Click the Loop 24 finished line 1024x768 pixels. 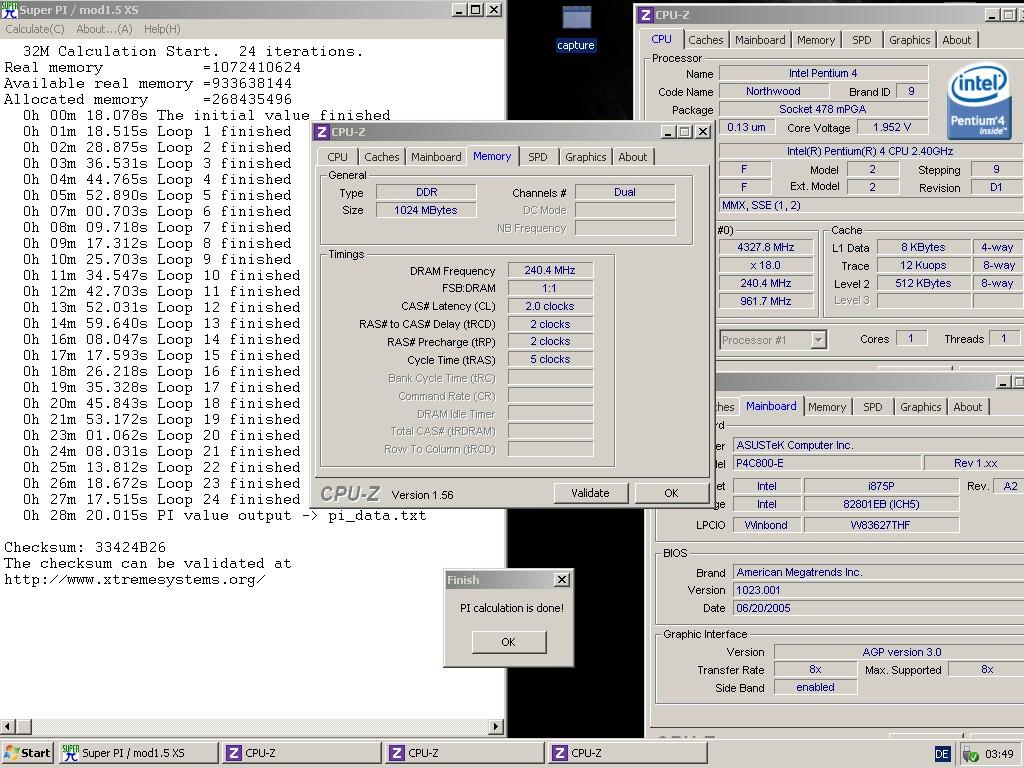point(162,500)
